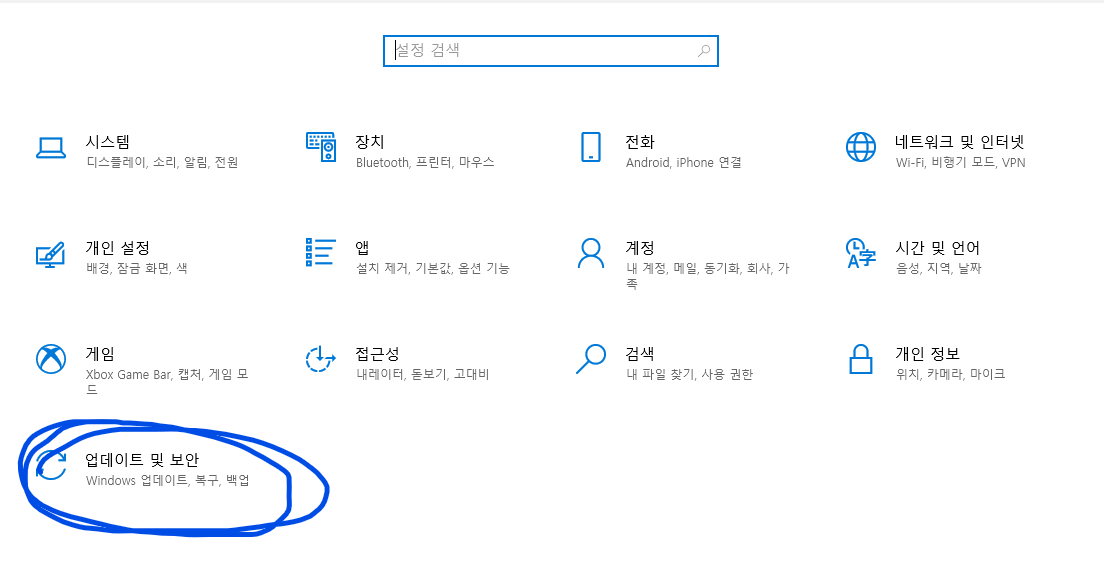Click '설치 제거, 기본값, 옵션 기능' description
The height and width of the screenshot is (574, 1104).
click(x=433, y=268)
